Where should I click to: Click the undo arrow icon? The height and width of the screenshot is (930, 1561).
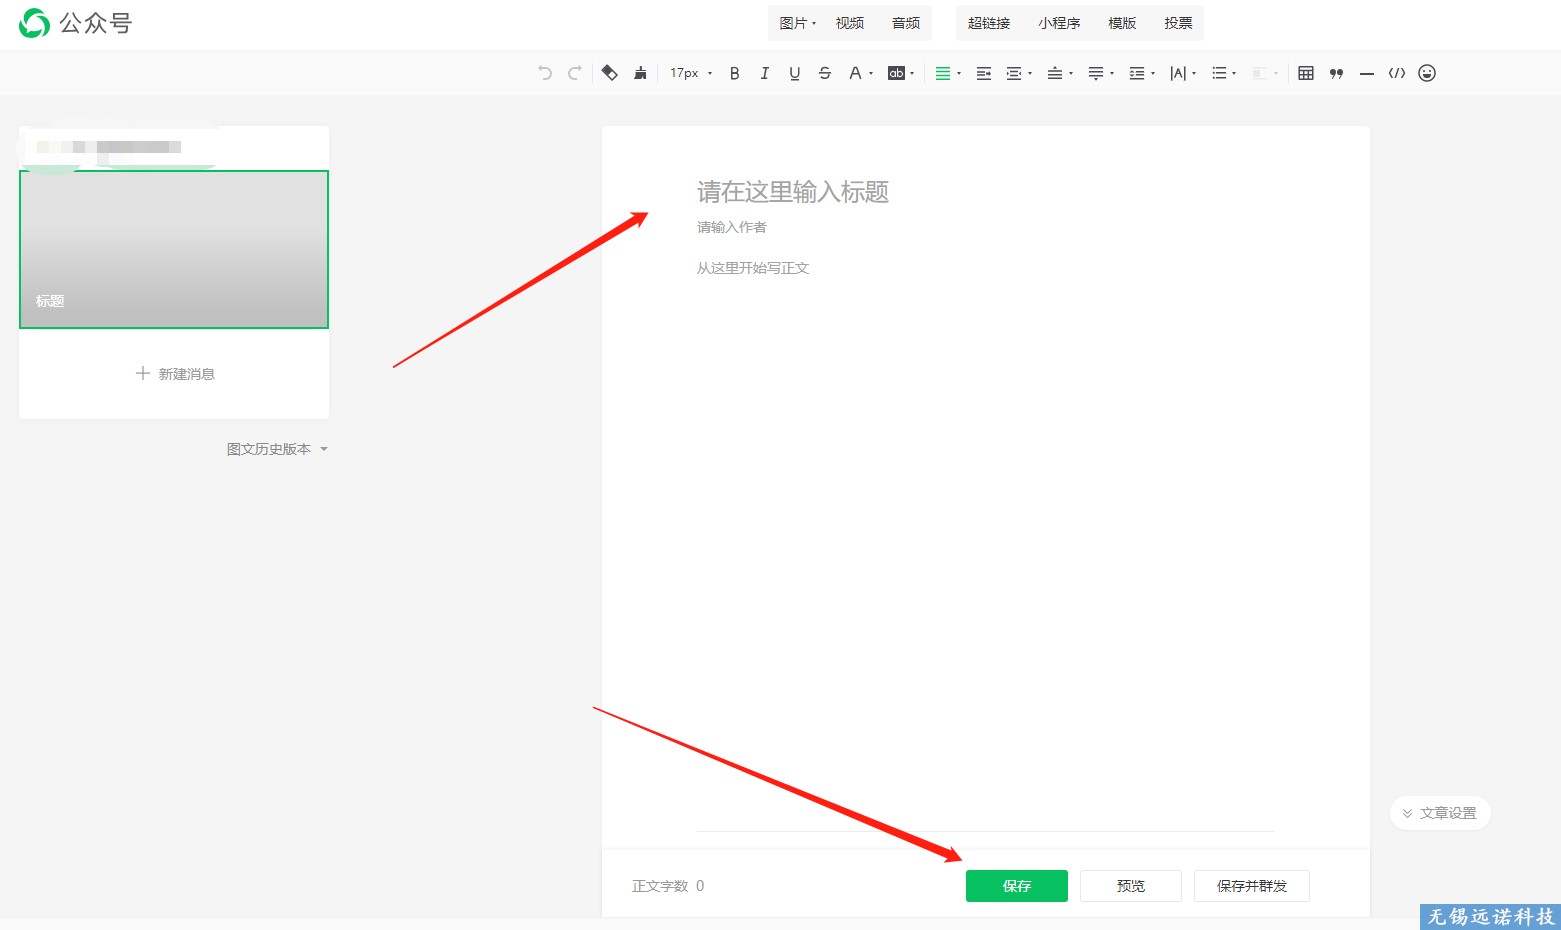(x=545, y=73)
